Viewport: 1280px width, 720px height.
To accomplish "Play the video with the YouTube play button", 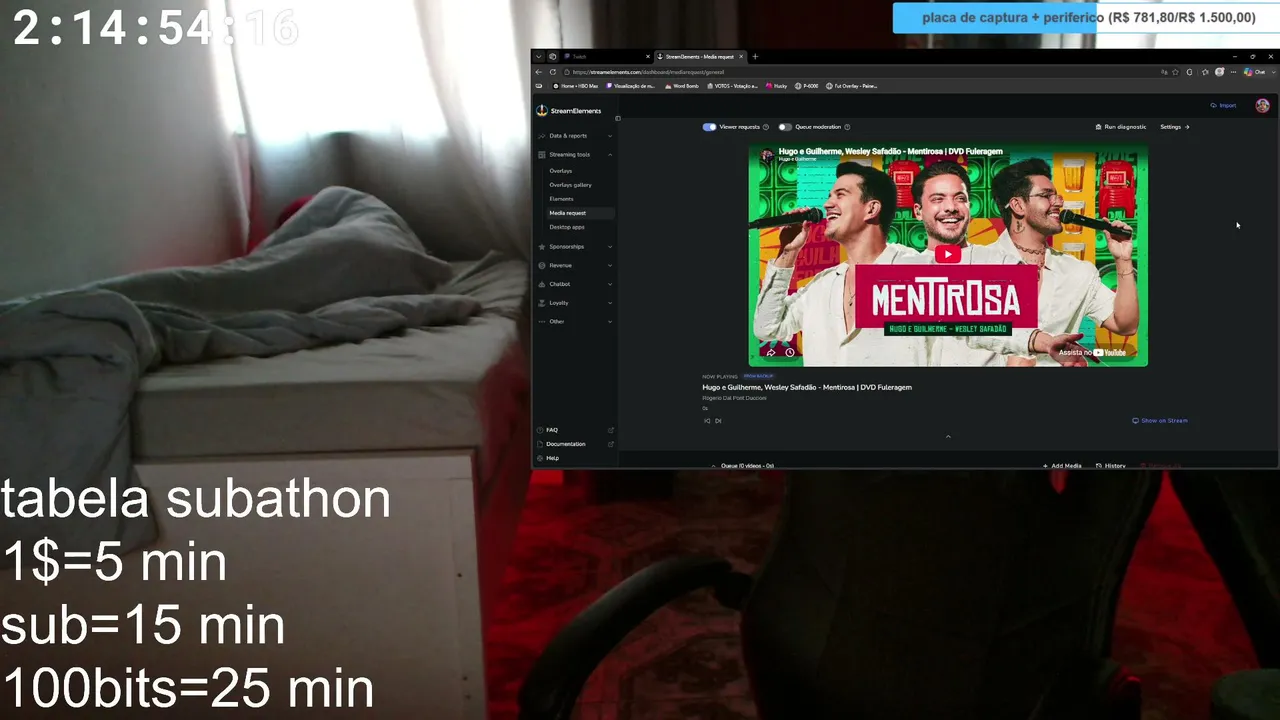I will [948, 254].
